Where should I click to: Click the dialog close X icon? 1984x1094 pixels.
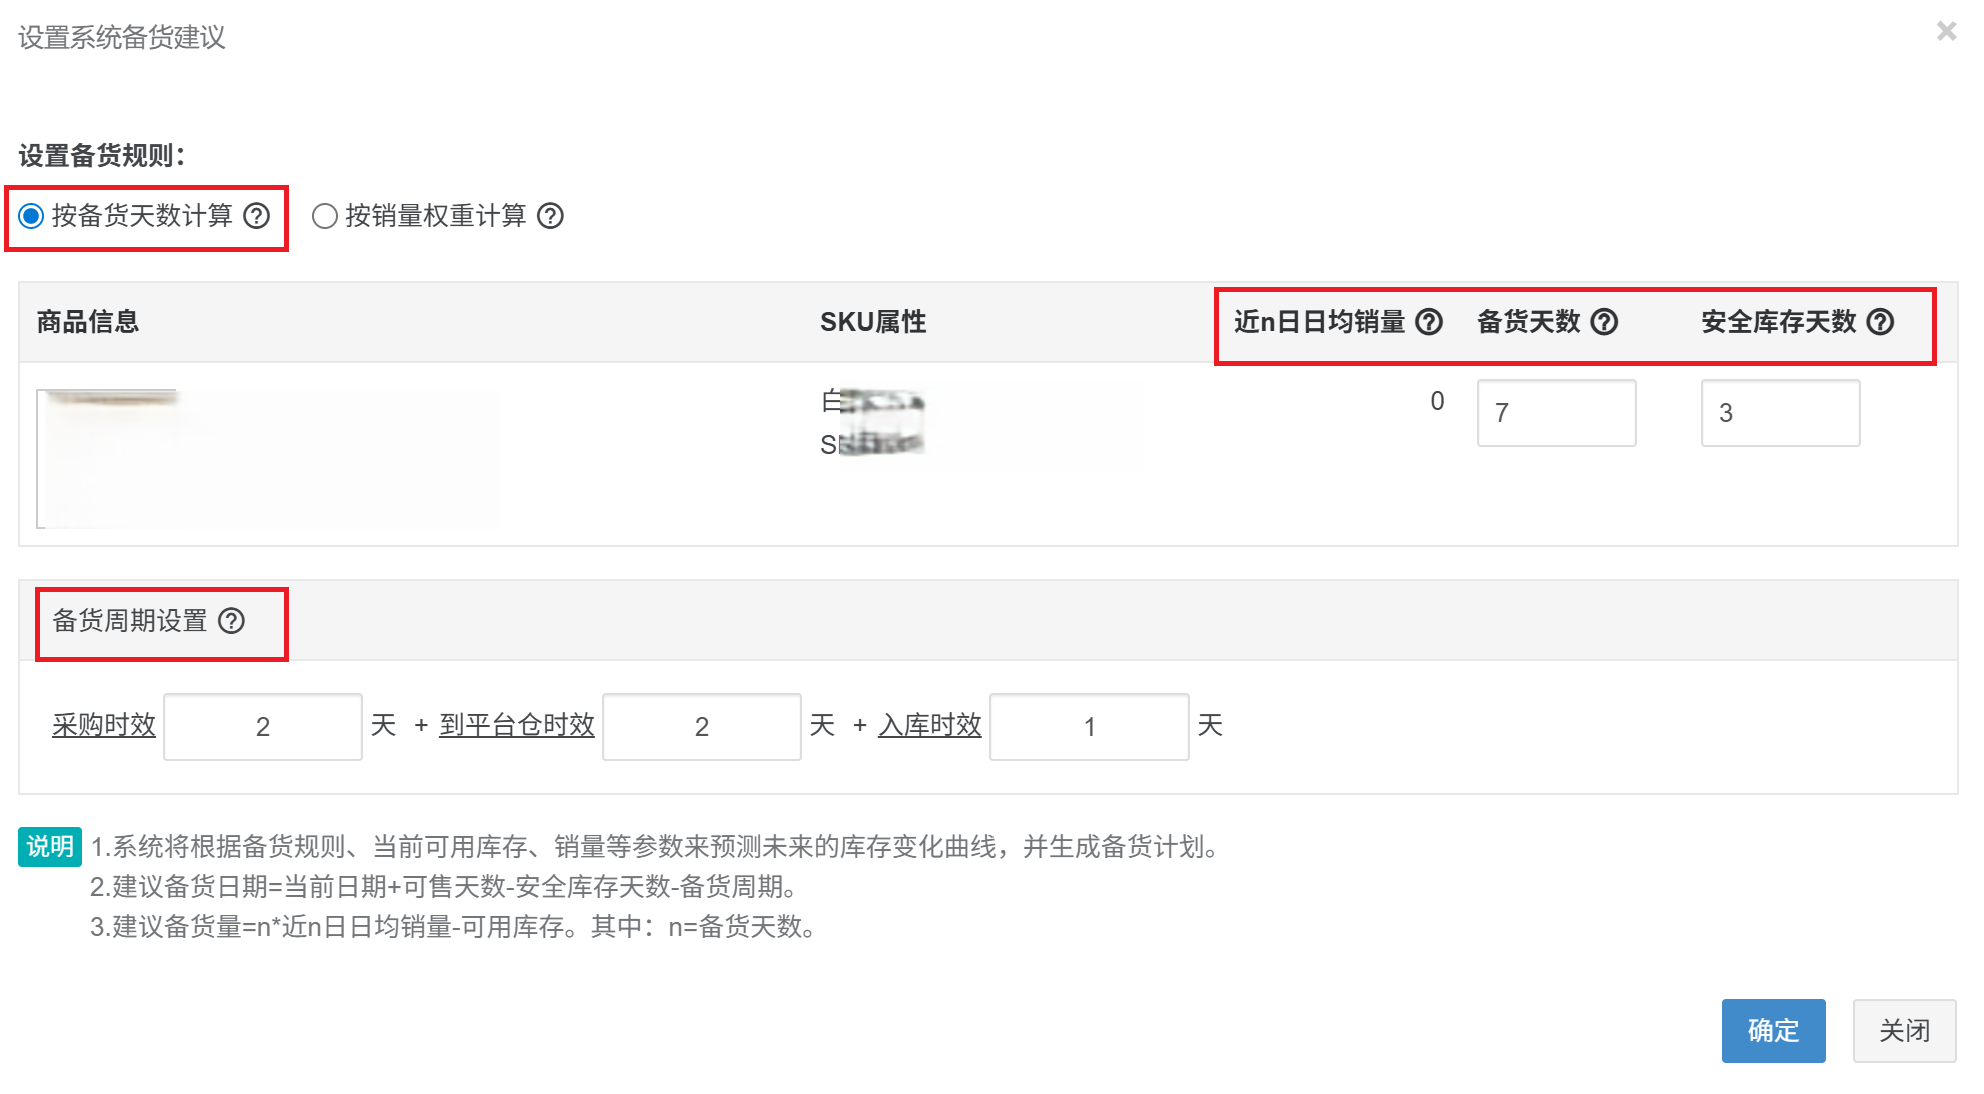coord(1946,32)
